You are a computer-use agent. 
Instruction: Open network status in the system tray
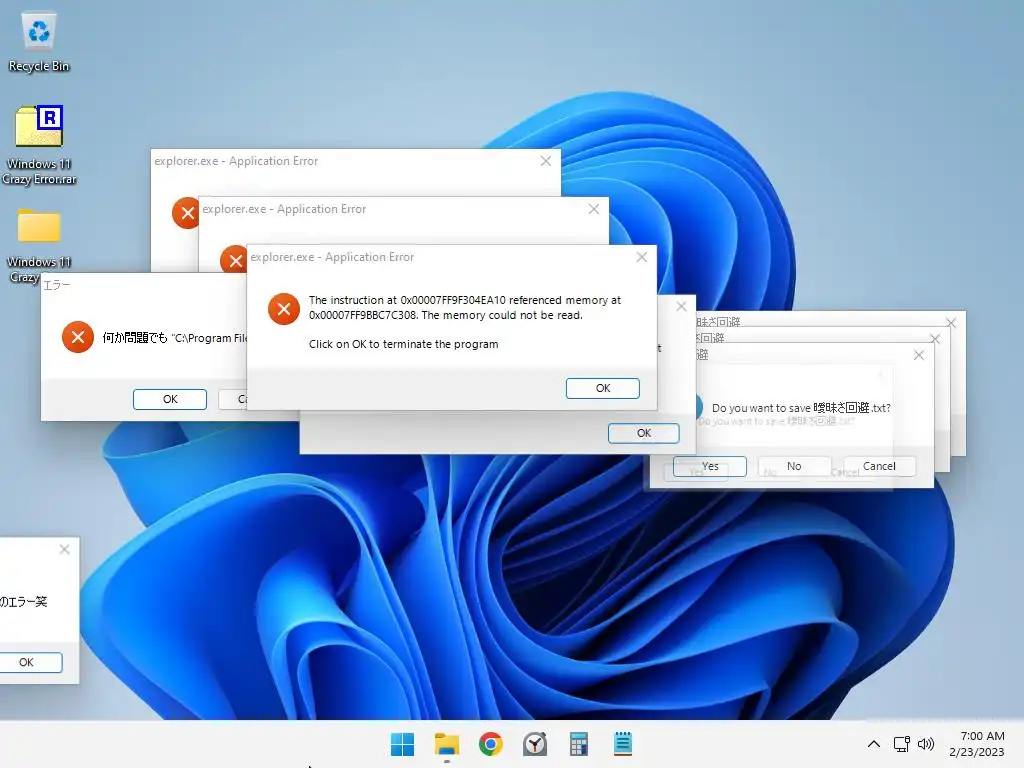(902, 744)
